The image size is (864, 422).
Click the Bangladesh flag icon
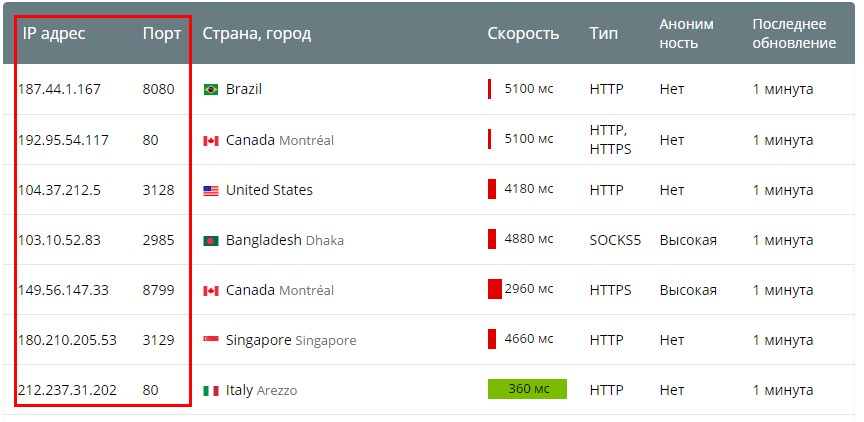[x=210, y=241]
